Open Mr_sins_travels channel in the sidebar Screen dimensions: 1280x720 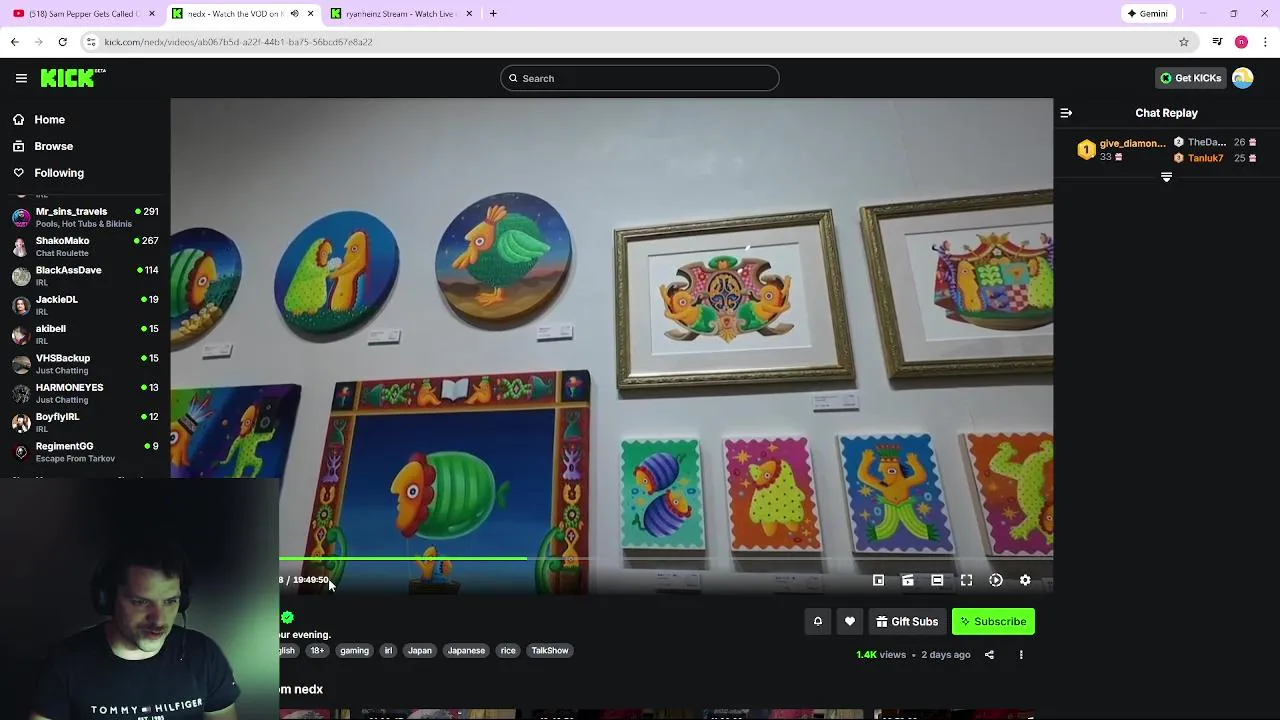tap(85, 217)
